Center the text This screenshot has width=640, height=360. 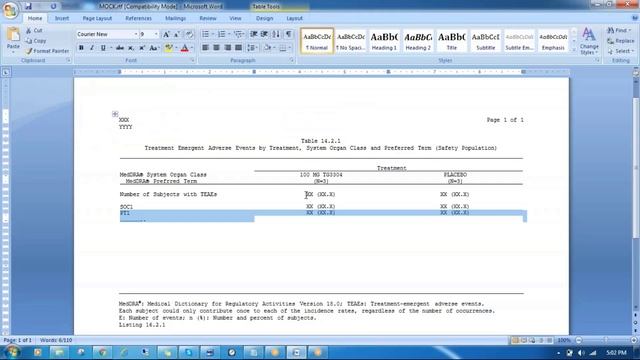tap(216, 48)
